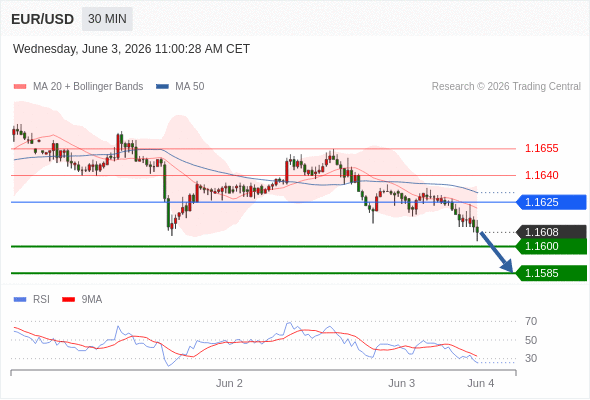Click the 'Jun 4' date axis label
Viewport: 590px width, 400px height.
coord(481,383)
